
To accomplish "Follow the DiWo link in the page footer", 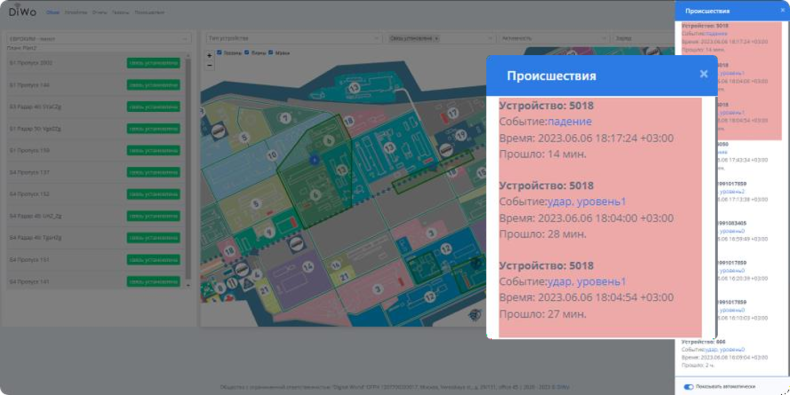I will click(x=563, y=387).
